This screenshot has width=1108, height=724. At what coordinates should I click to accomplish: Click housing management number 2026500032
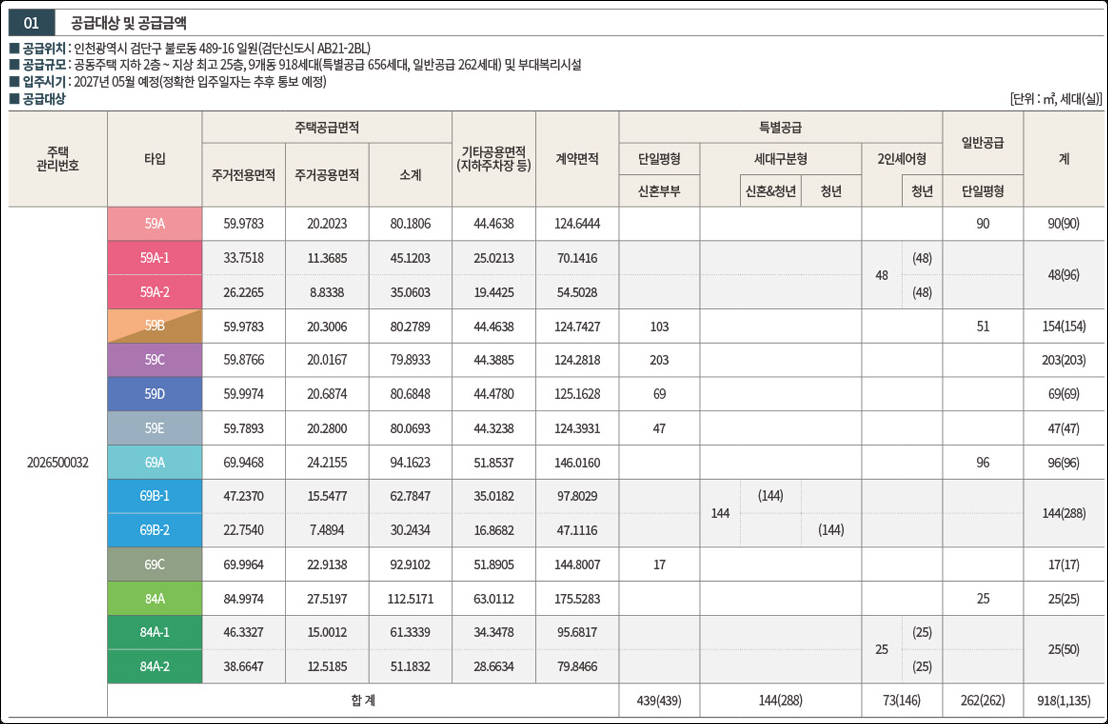pyautogui.click(x=58, y=463)
